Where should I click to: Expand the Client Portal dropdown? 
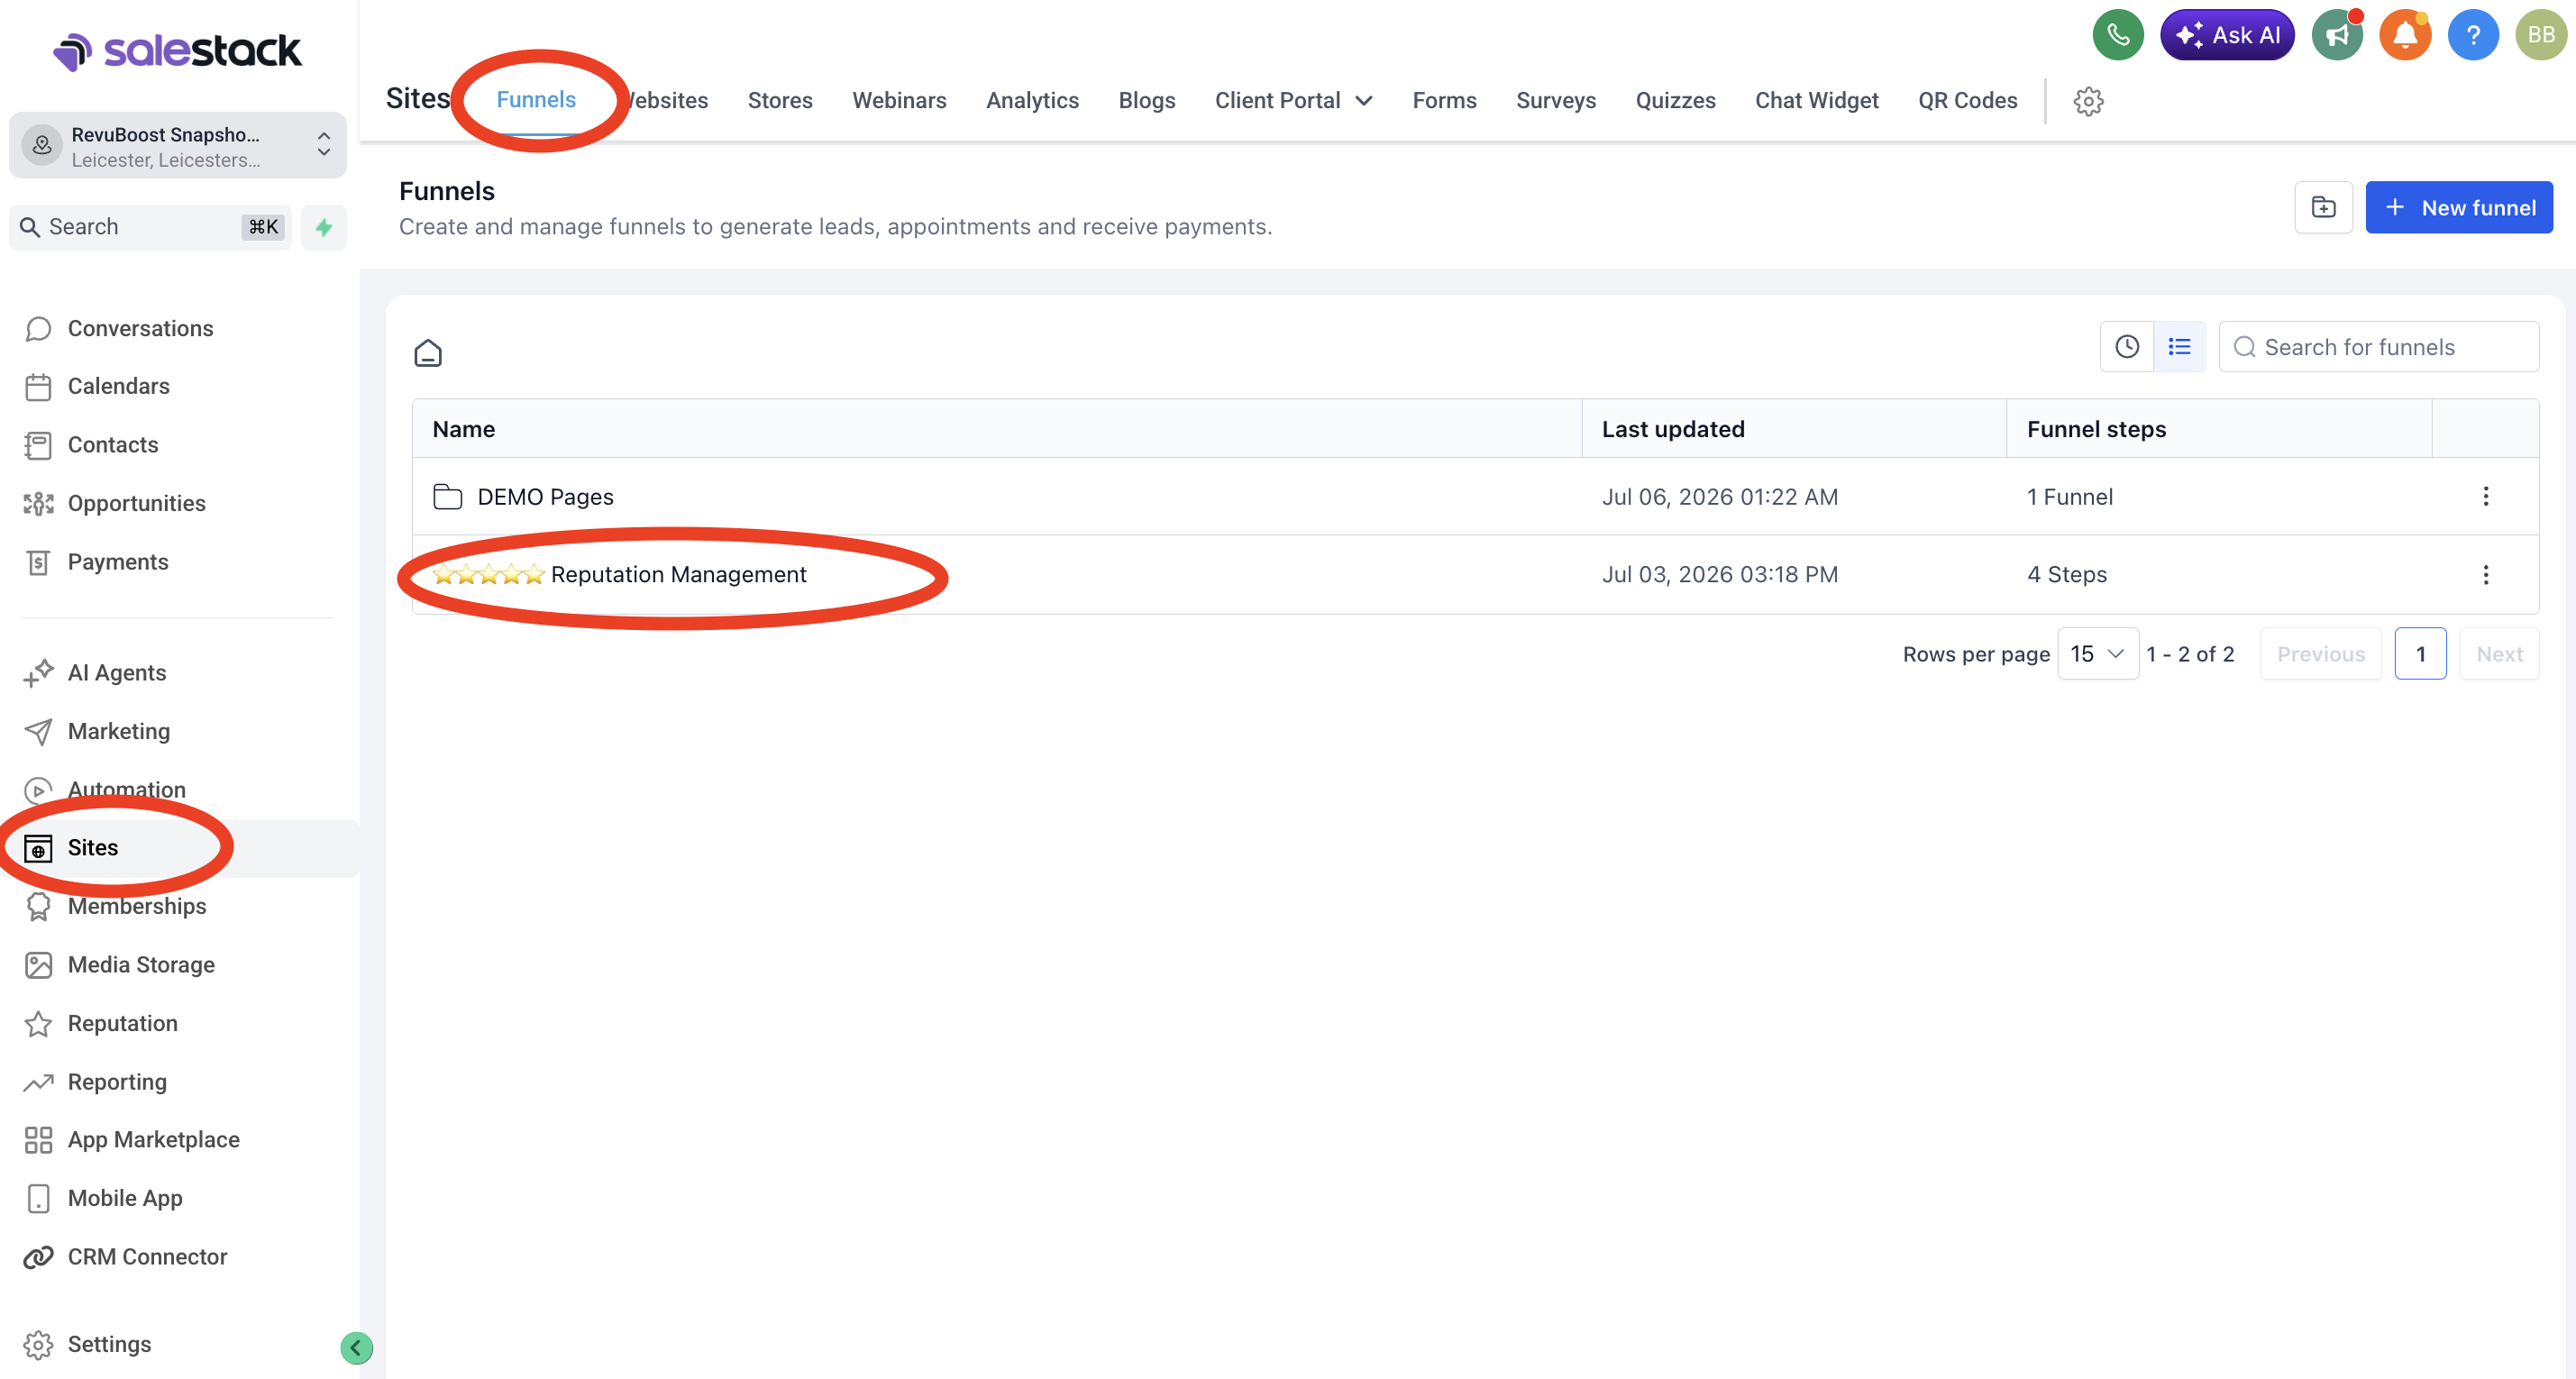click(x=1293, y=100)
